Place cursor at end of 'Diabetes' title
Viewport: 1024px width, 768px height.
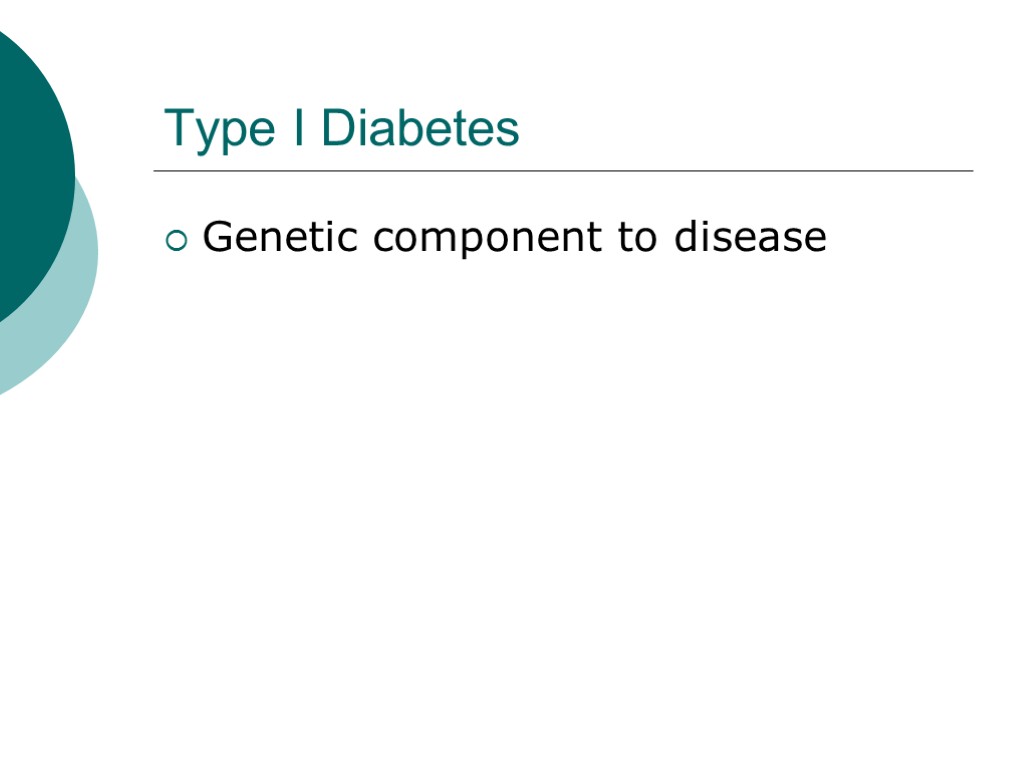pyautogui.click(x=521, y=129)
